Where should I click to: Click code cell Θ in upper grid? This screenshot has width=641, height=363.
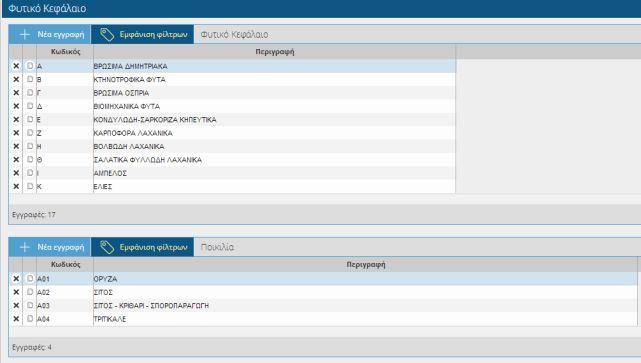click(65, 160)
